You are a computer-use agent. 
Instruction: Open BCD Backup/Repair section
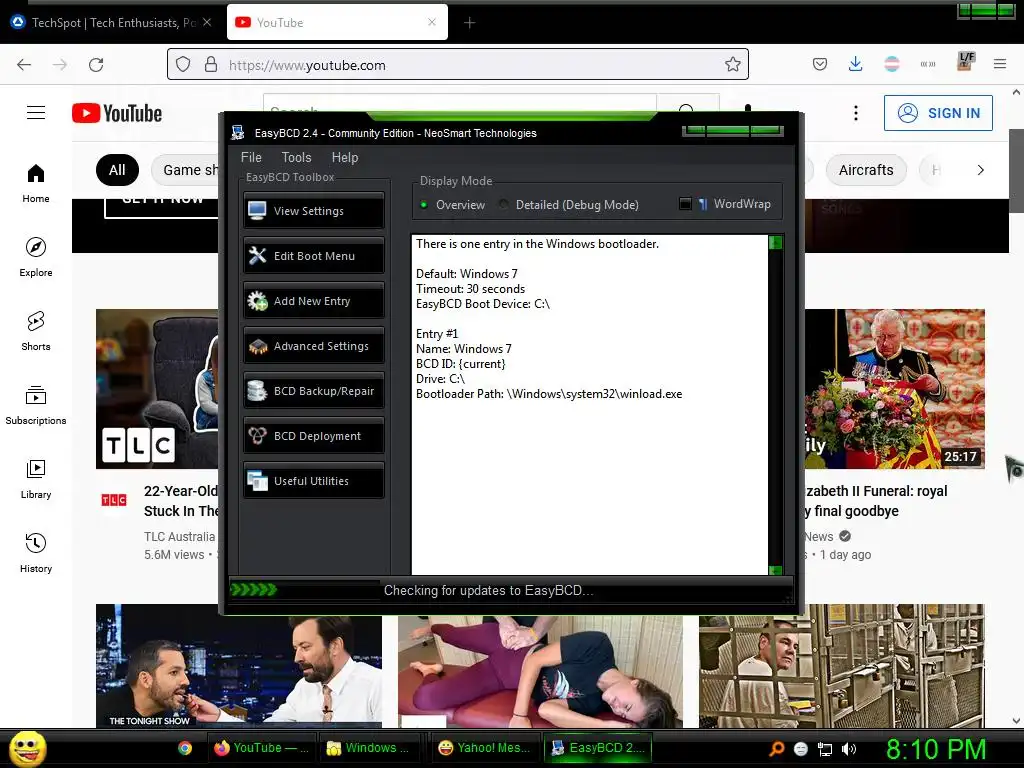pyautogui.click(x=313, y=391)
